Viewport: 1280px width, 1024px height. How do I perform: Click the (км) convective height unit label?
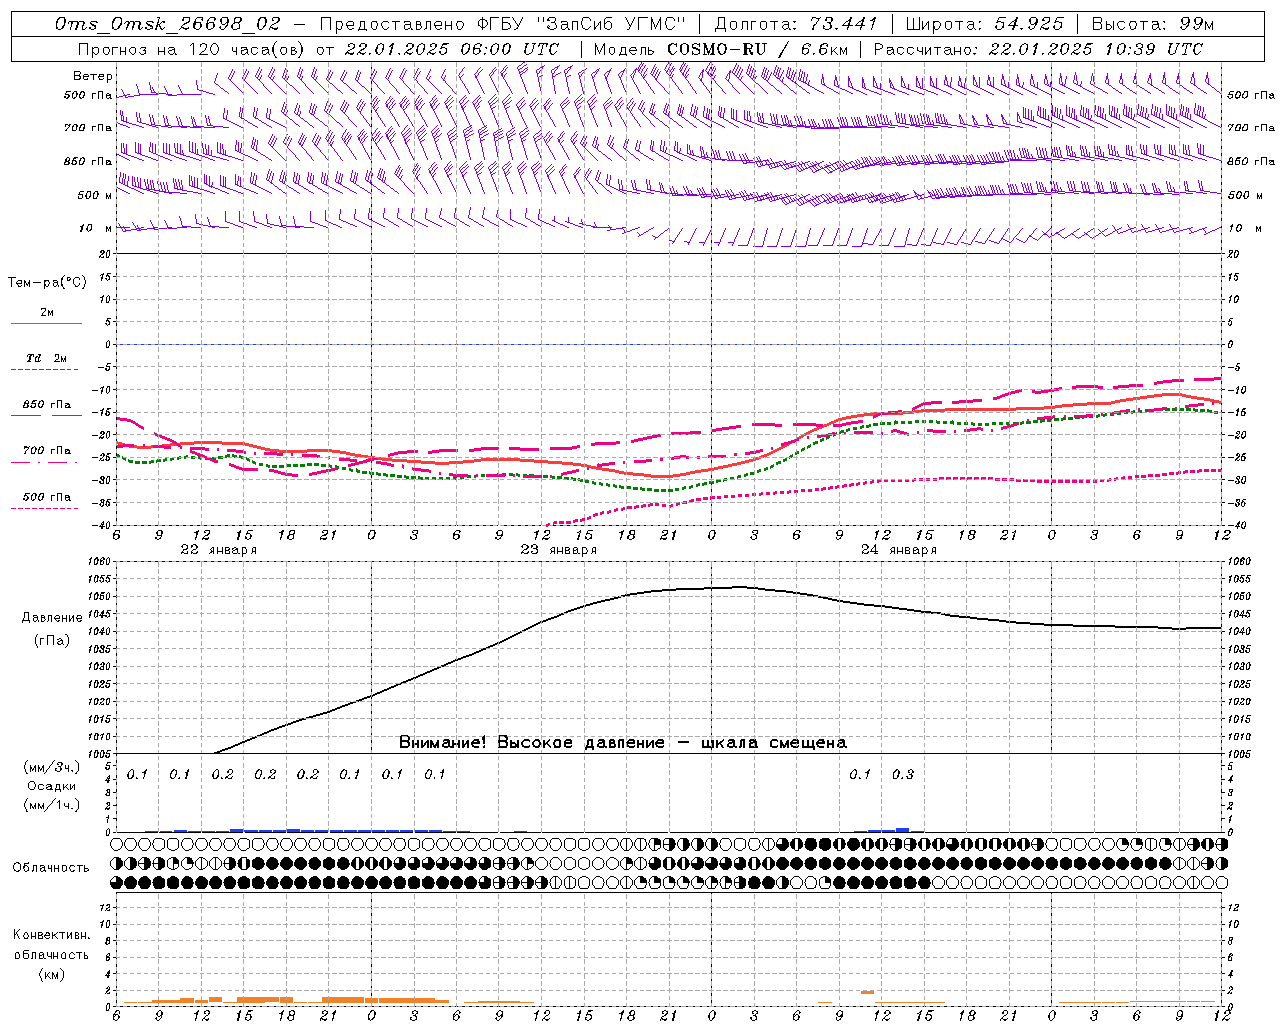52,974
